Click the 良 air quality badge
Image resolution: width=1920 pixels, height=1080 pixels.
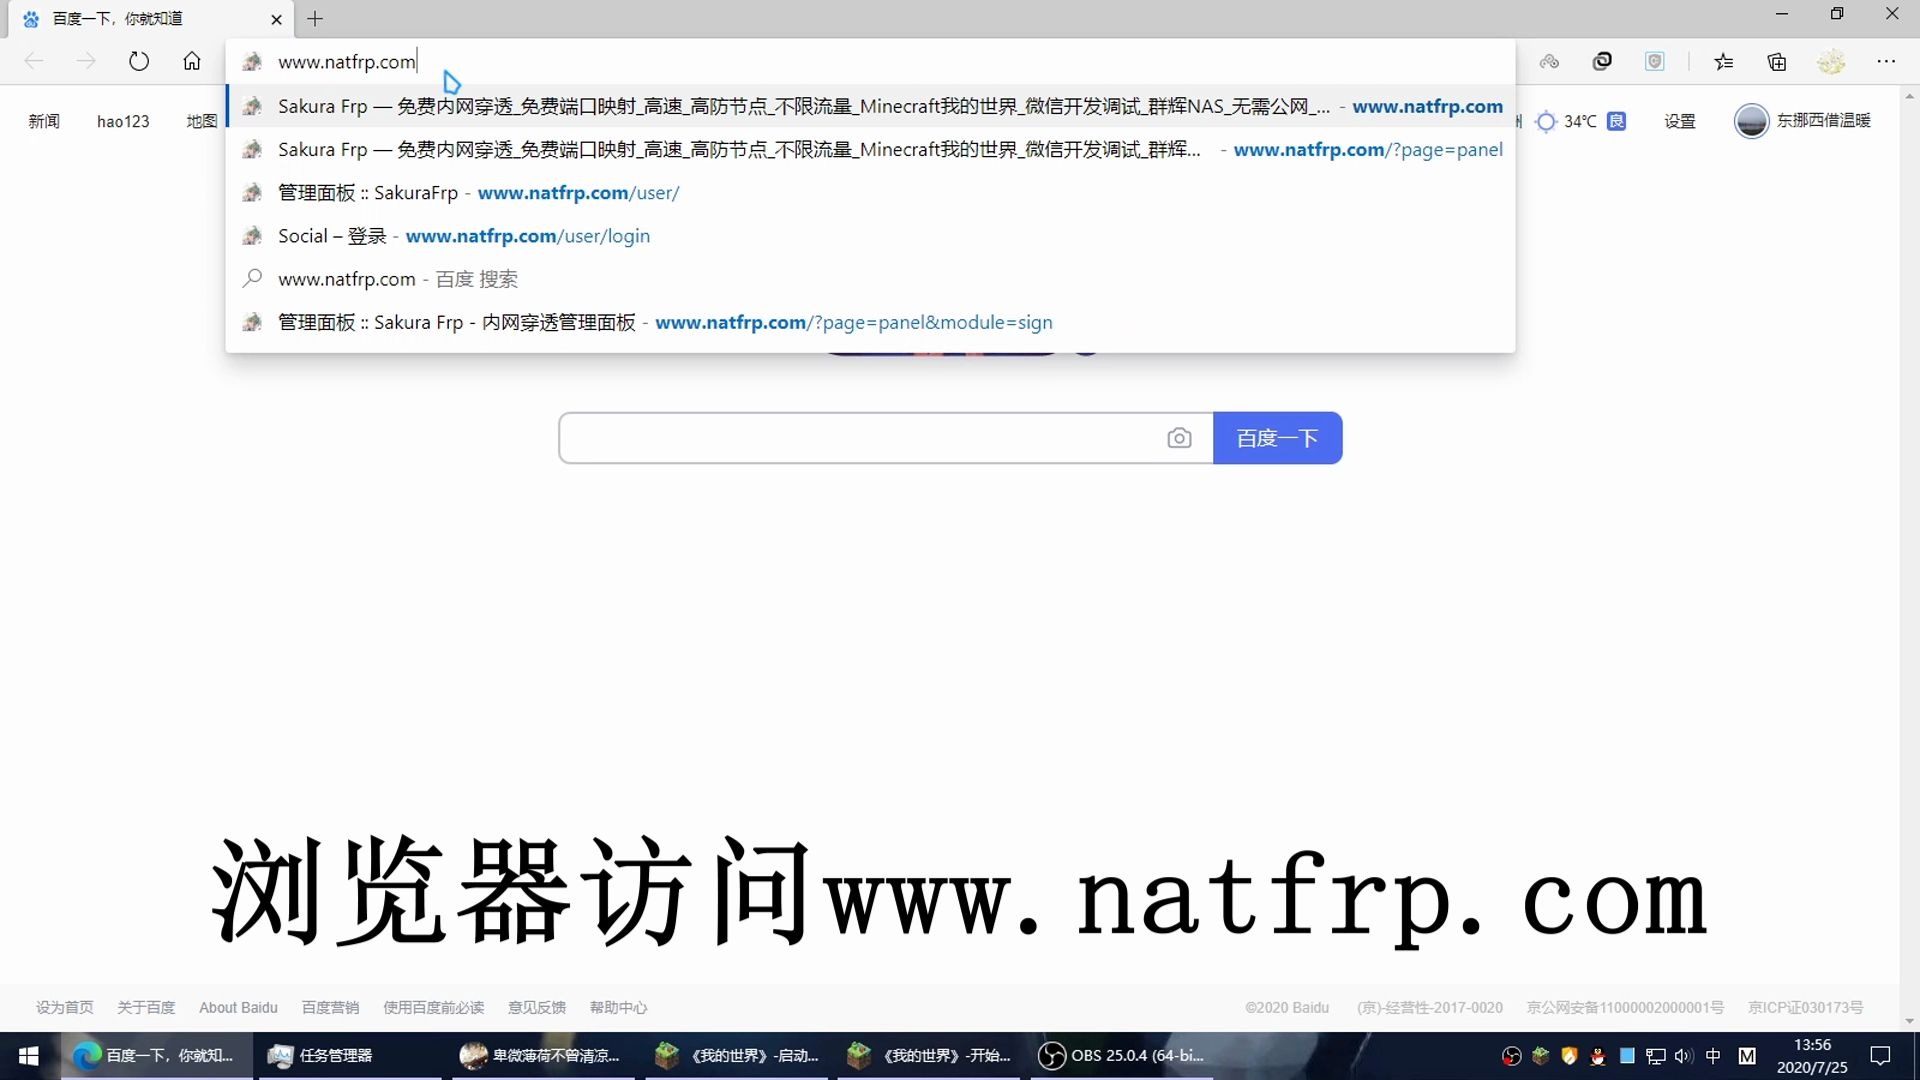tap(1617, 121)
